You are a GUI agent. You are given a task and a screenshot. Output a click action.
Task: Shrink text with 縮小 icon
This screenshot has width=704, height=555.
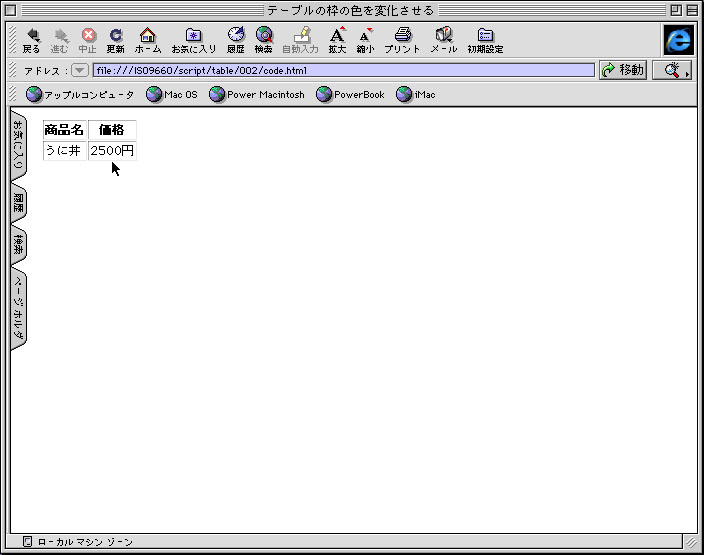click(x=365, y=40)
